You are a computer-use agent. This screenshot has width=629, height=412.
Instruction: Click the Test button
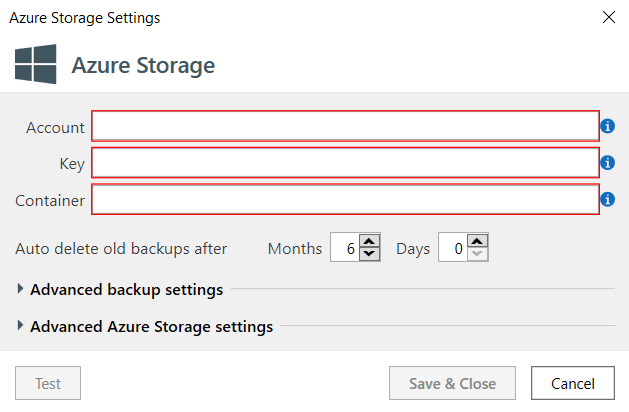(x=48, y=383)
